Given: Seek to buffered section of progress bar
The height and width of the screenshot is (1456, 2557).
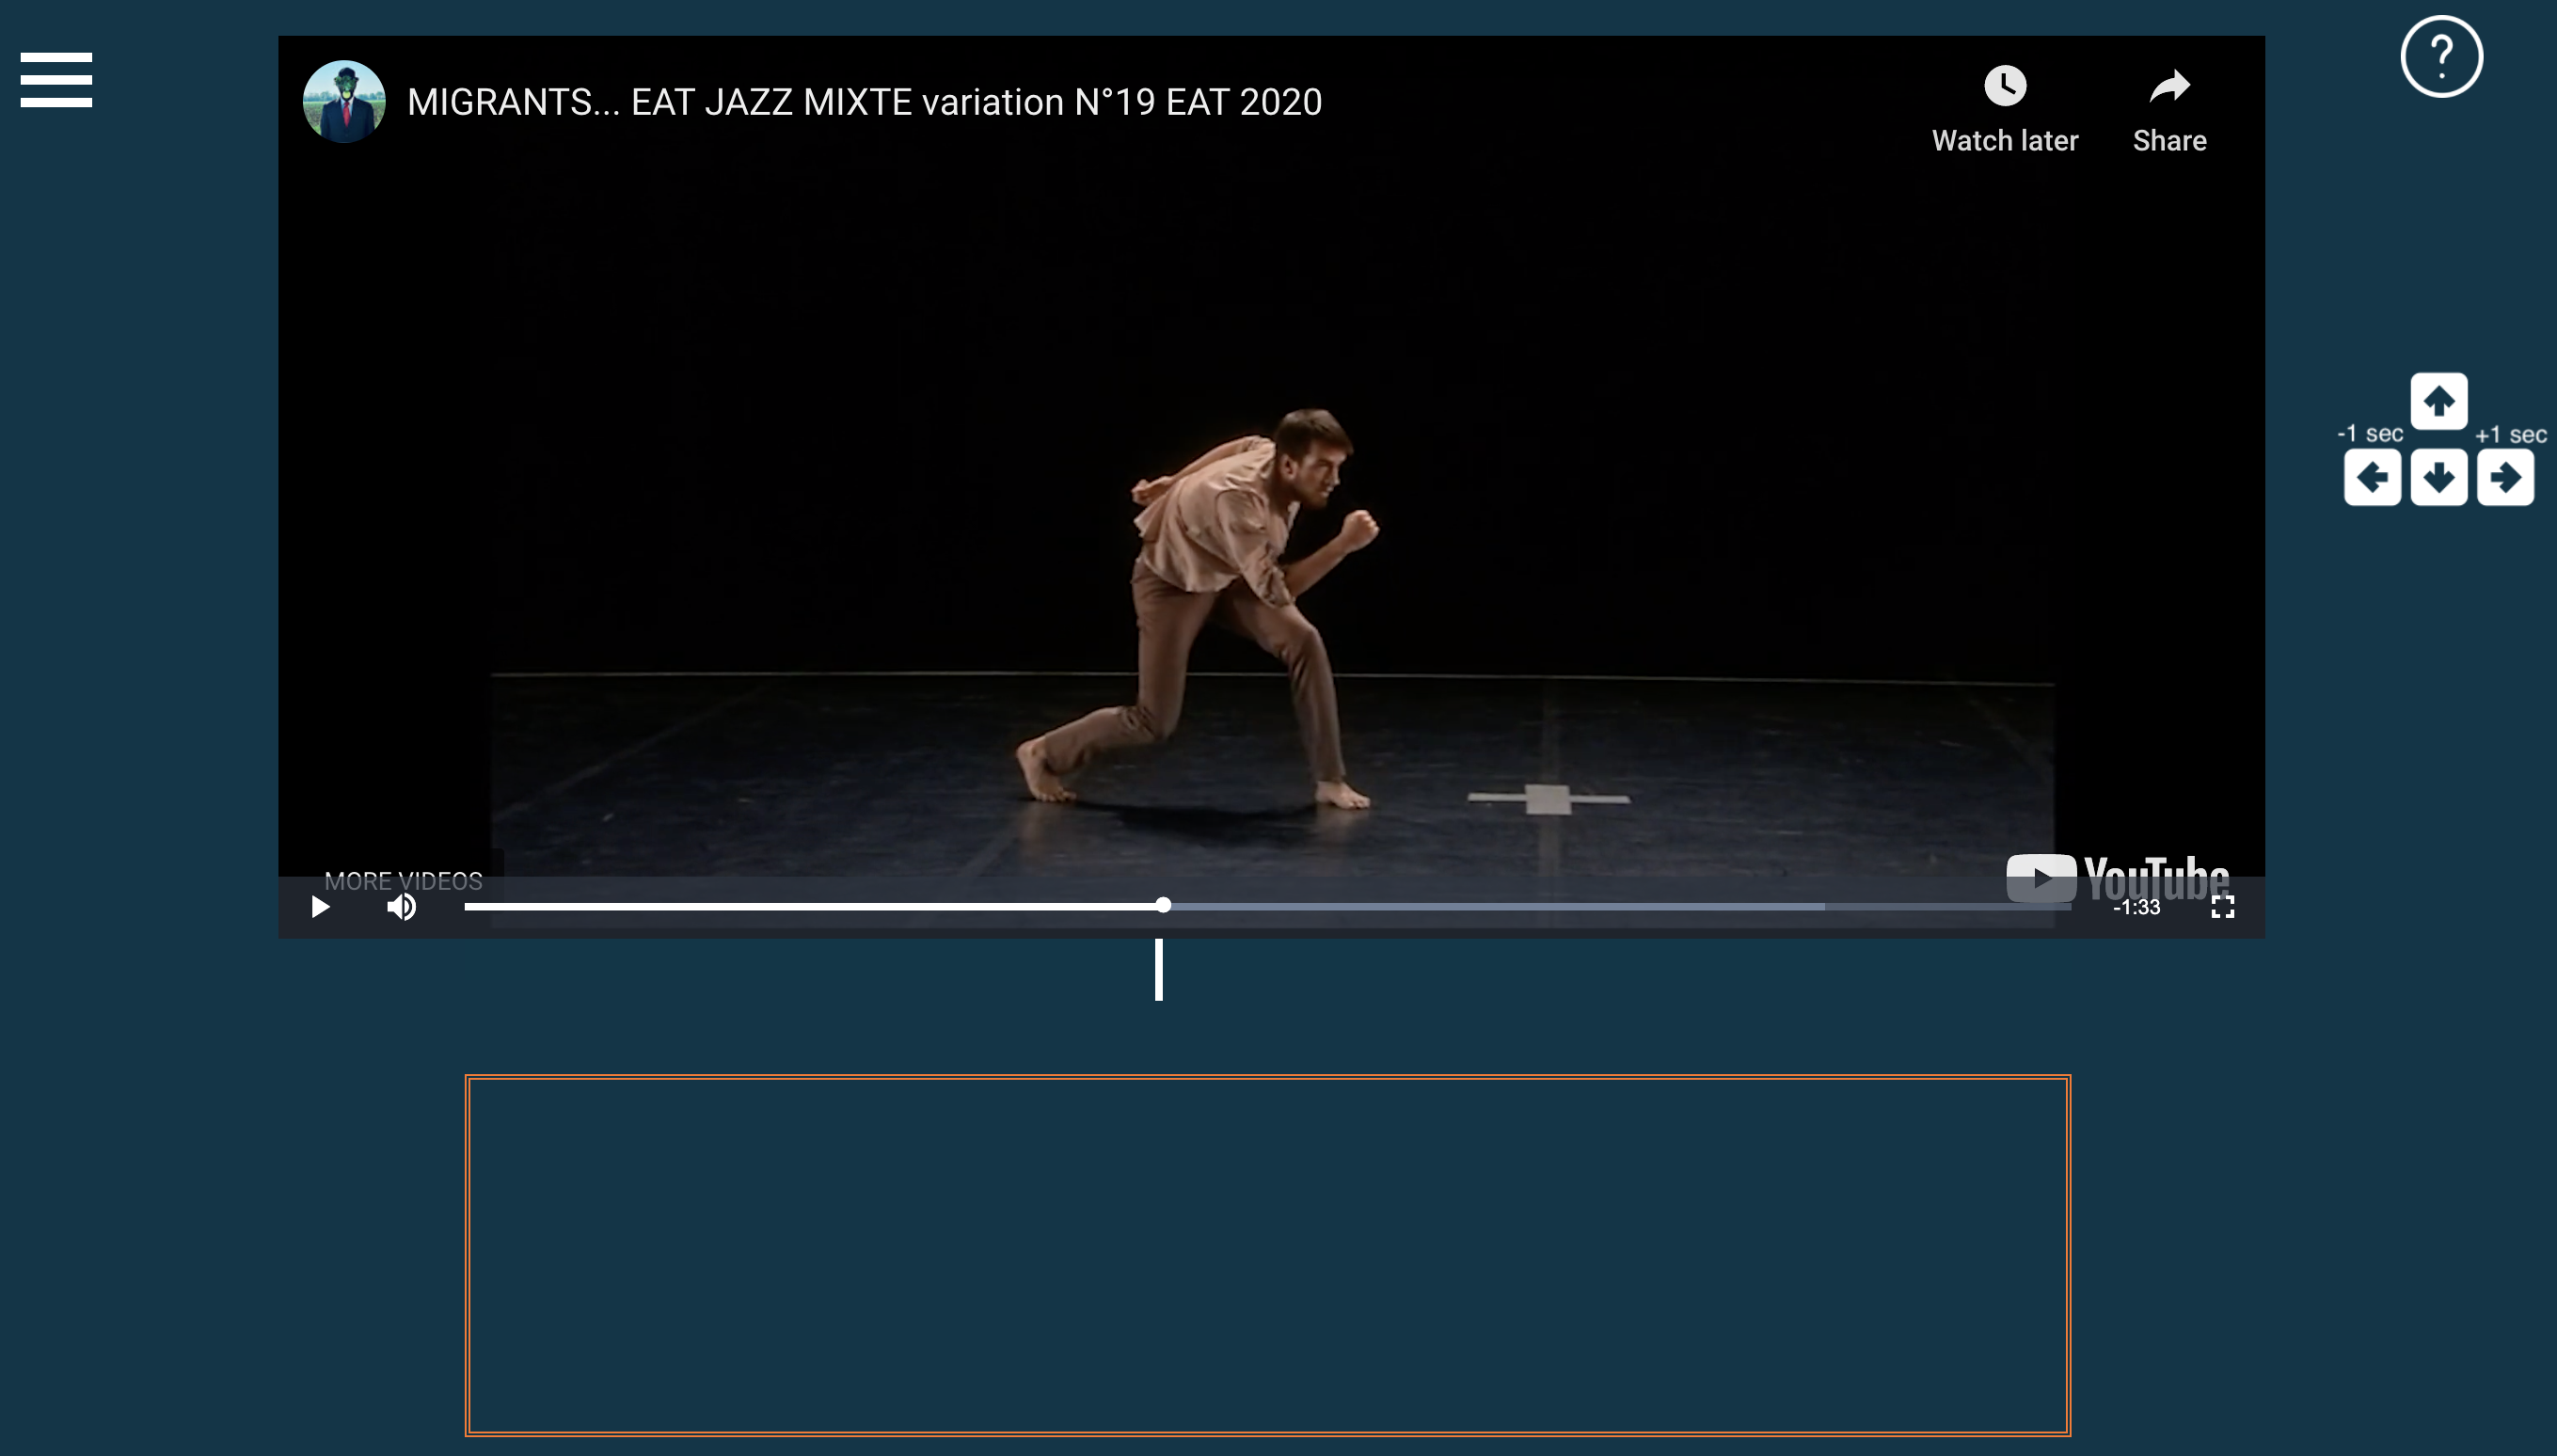Looking at the screenshot, I should point(1500,906).
